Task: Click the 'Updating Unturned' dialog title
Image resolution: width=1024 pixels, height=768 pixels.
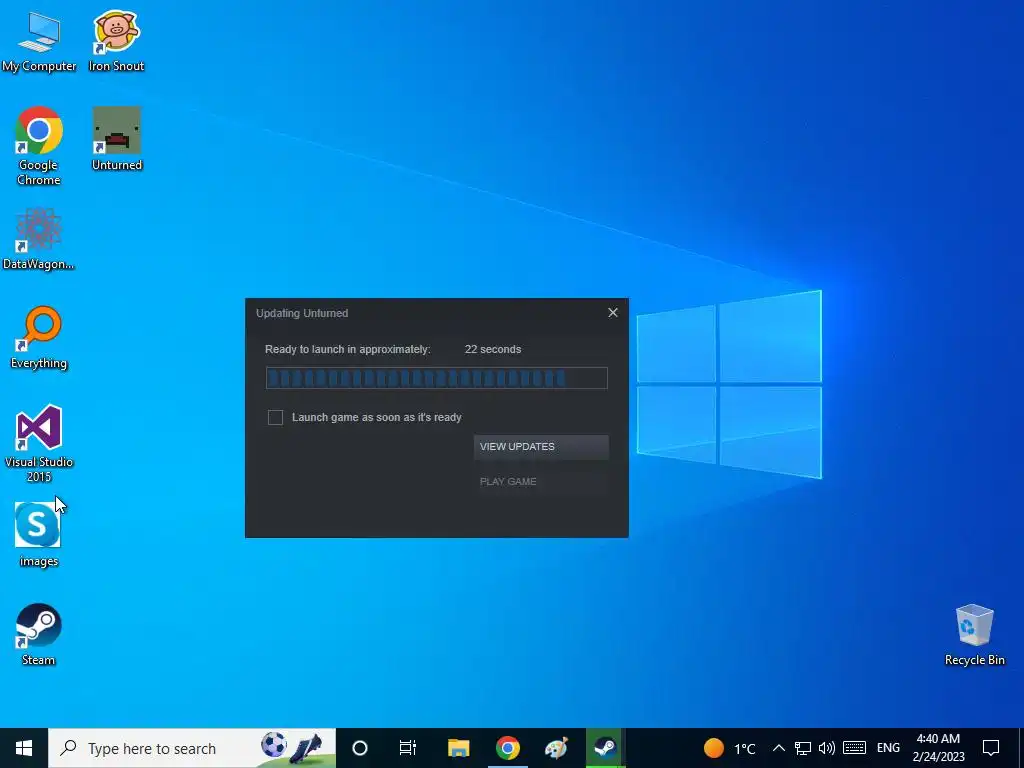Action: click(x=302, y=313)
